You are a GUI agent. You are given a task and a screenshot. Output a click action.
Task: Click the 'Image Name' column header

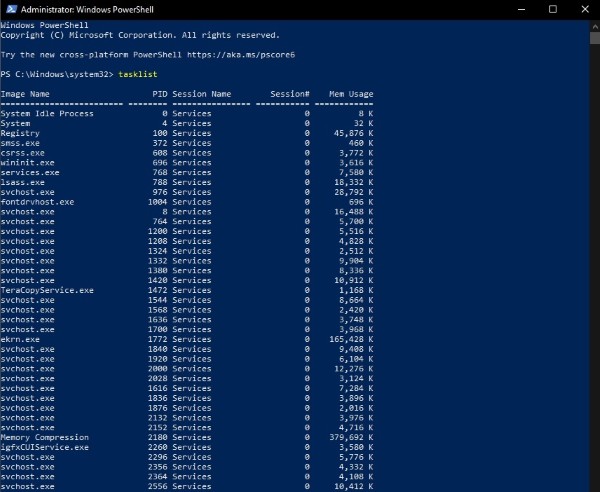(25, 94)
